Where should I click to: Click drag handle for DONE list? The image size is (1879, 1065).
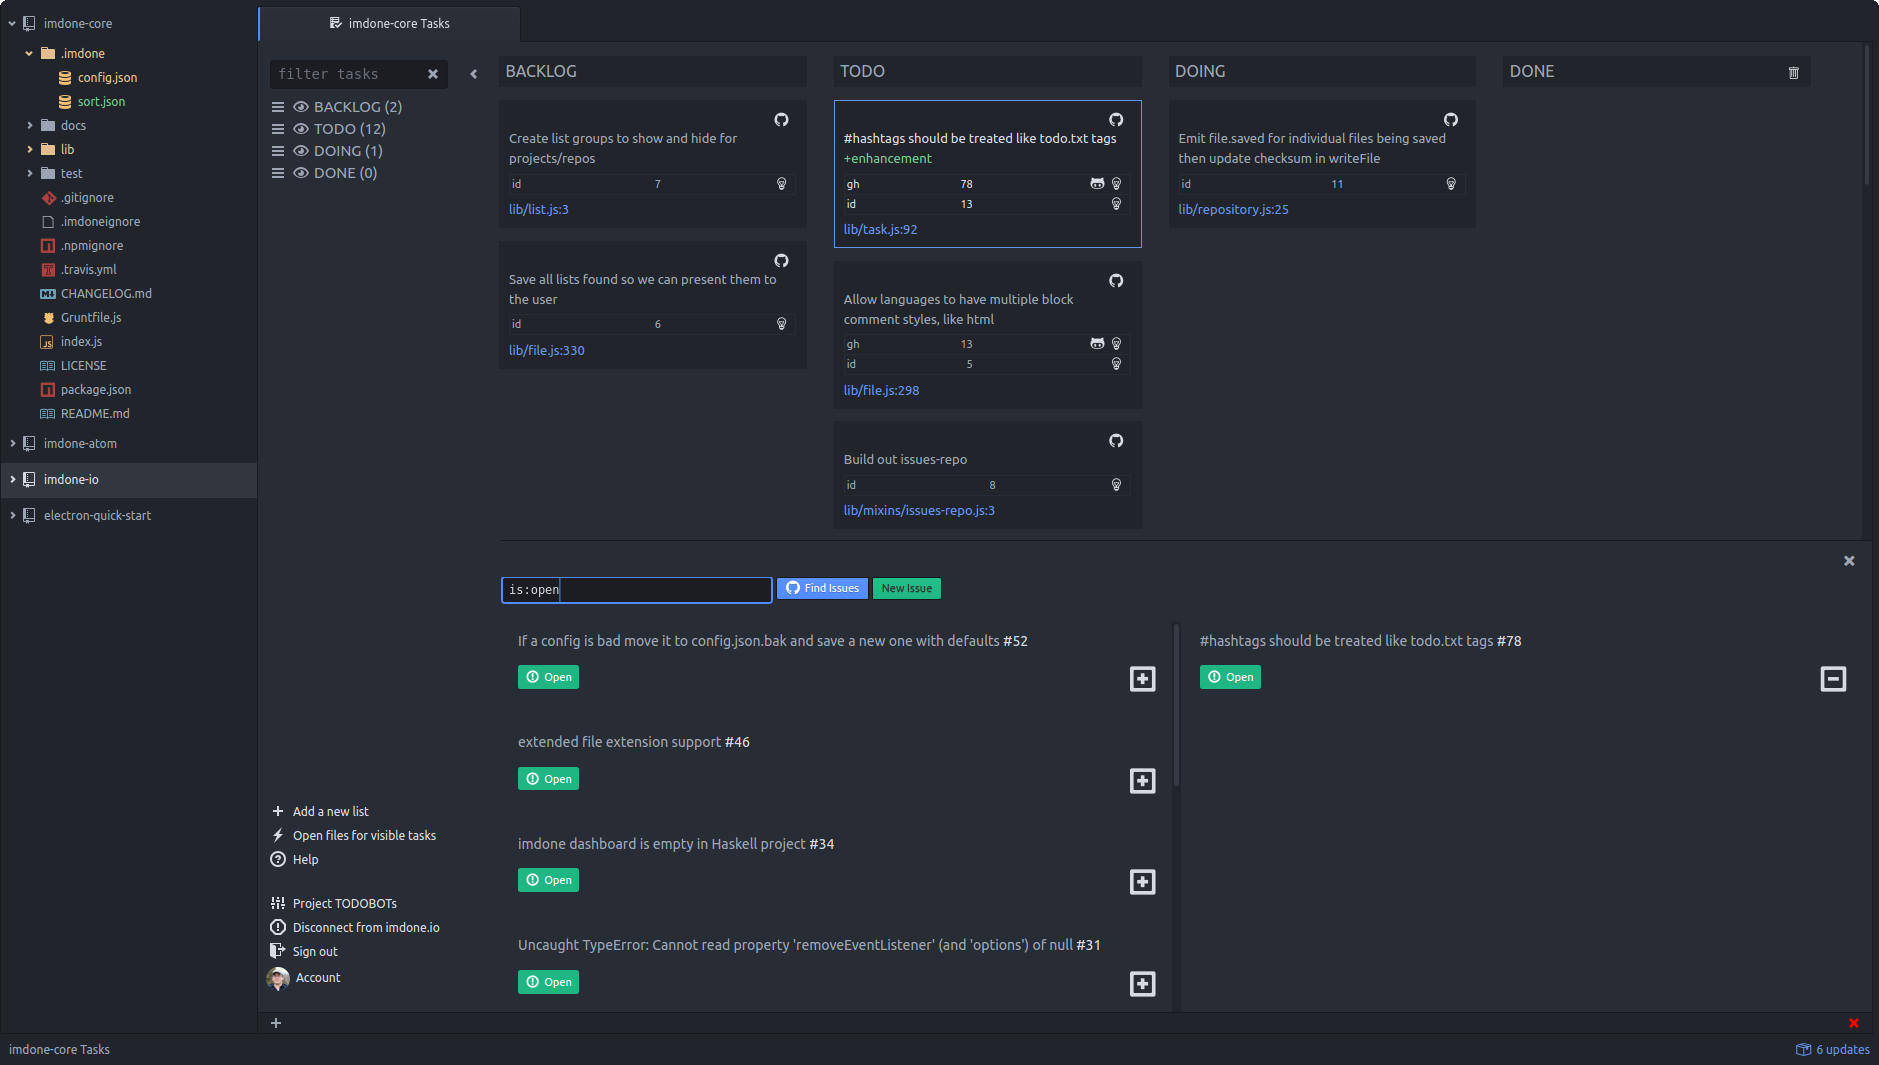point(278,173)
